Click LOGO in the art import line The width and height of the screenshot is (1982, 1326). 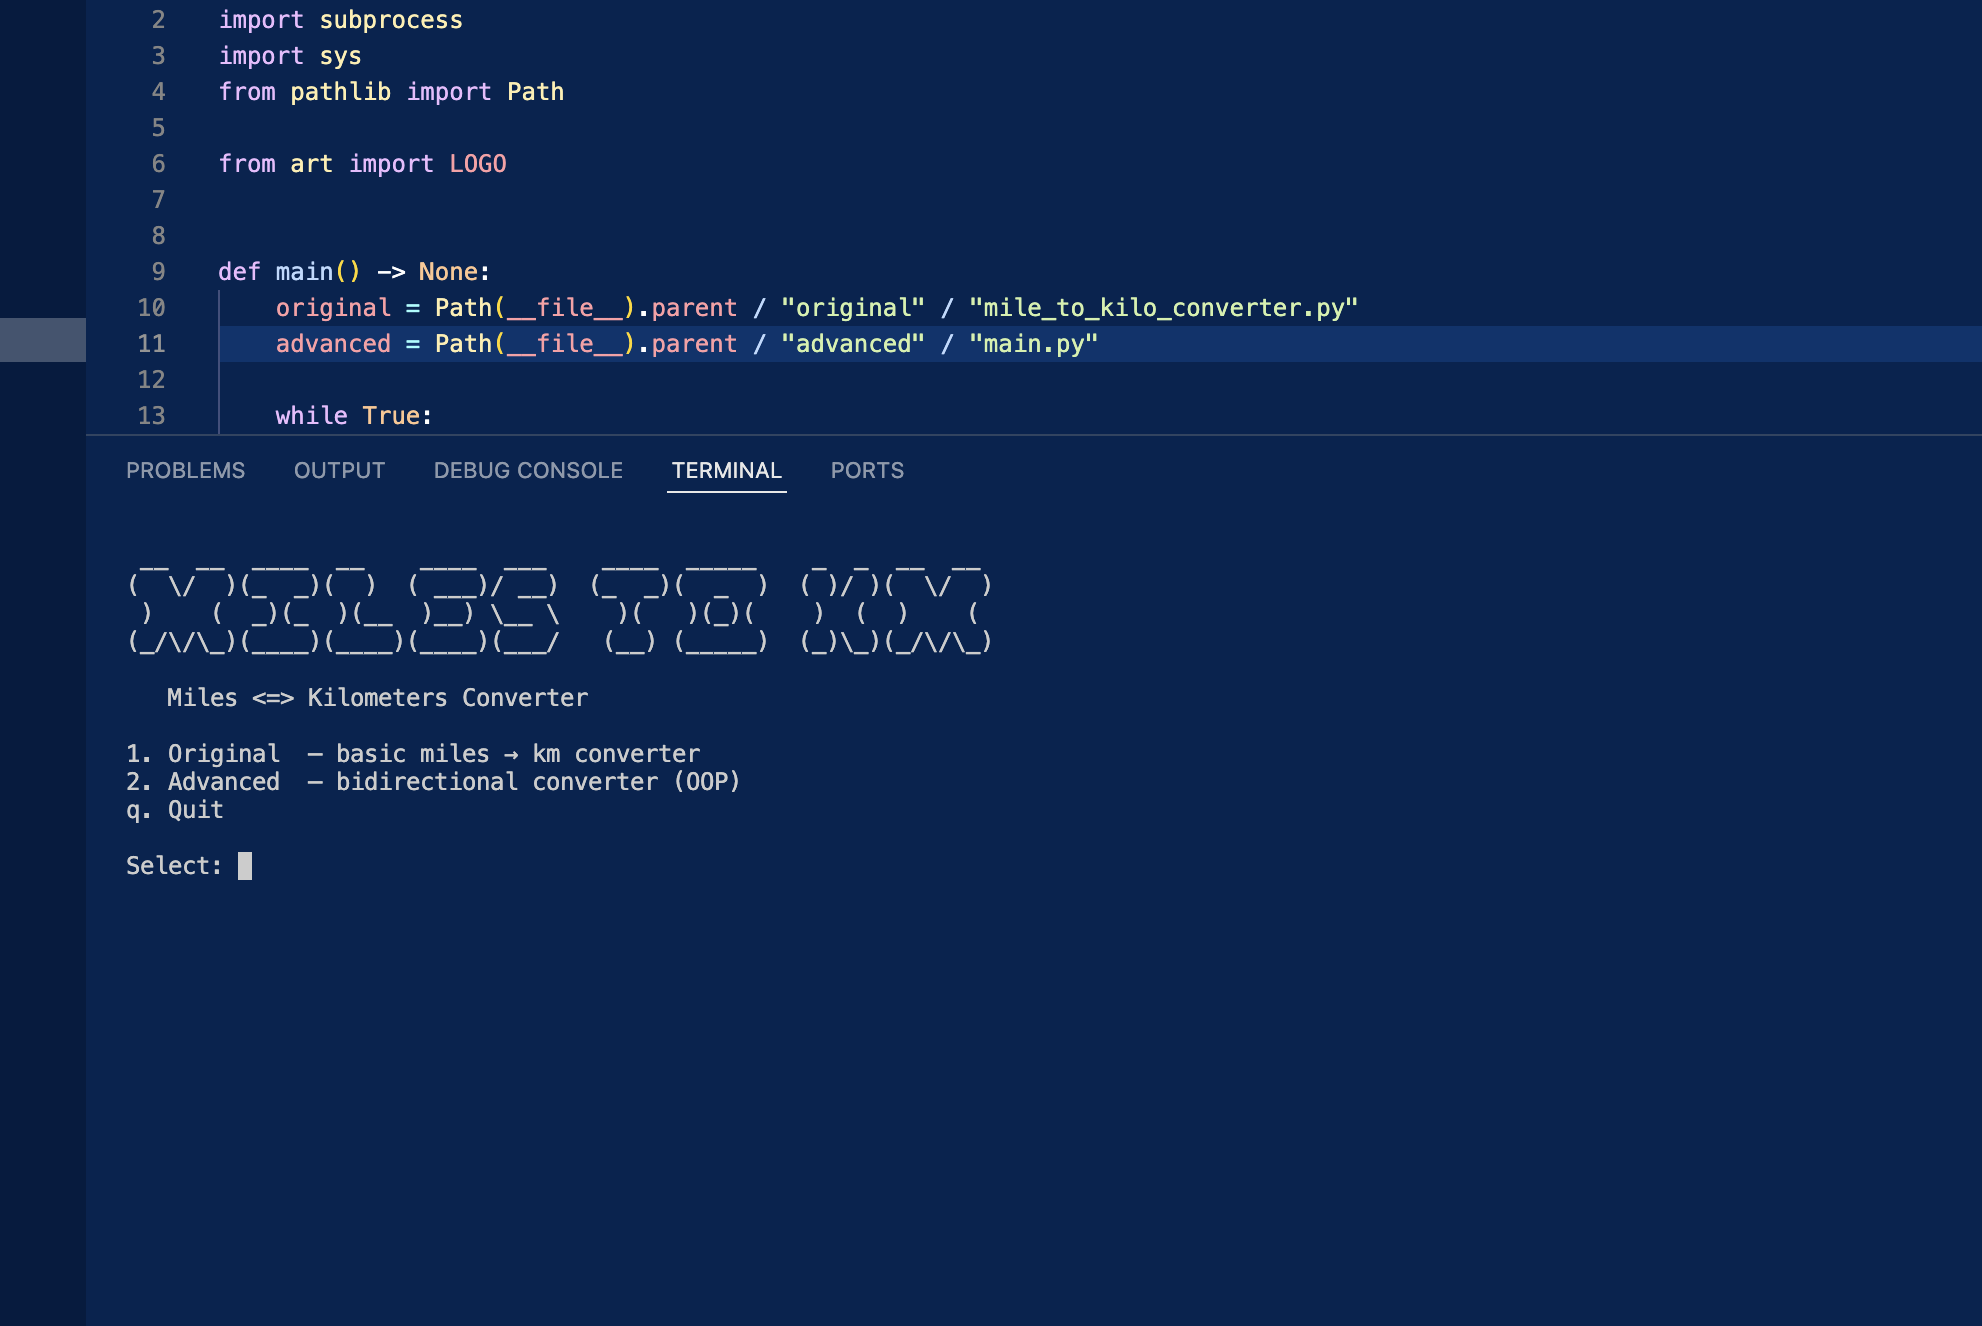pyautogui.click(x=478, y=164)
